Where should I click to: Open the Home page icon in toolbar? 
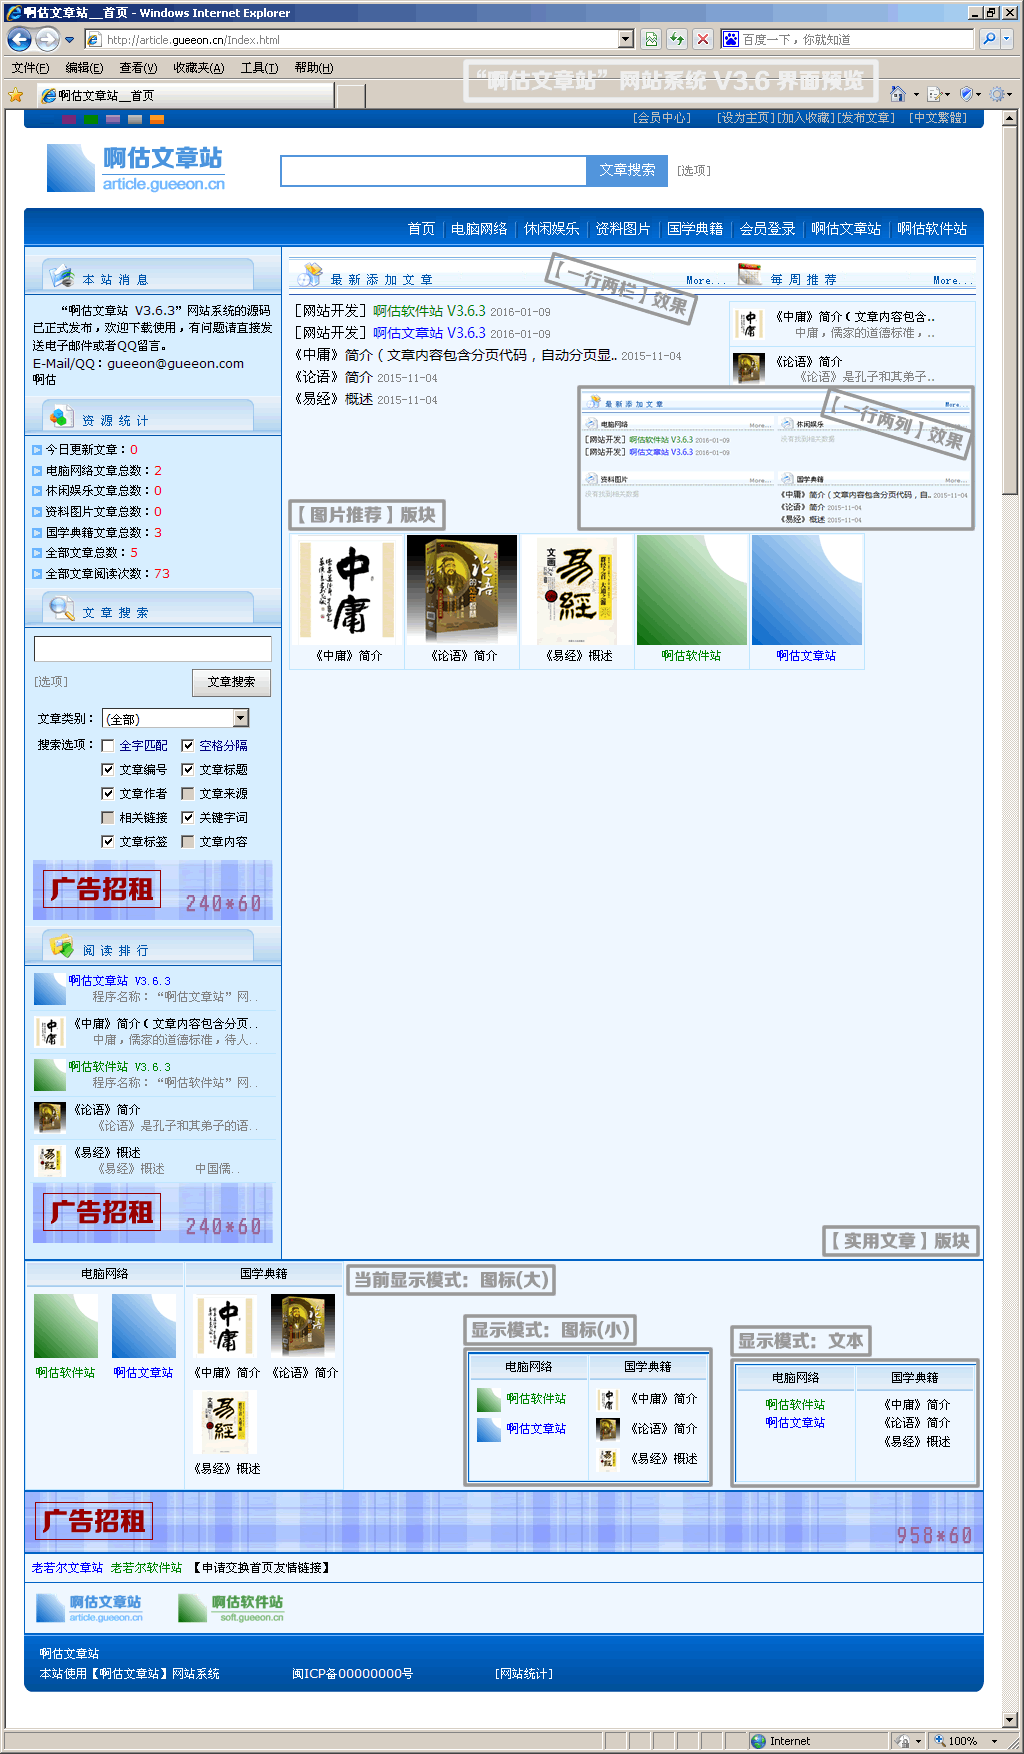897,94
